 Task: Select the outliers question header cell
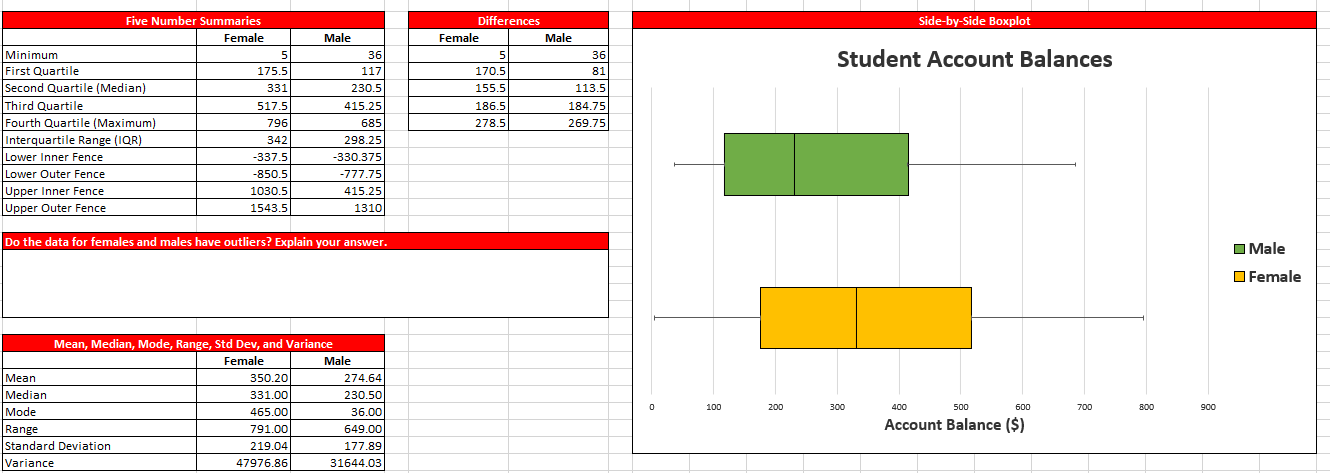tap(305, 241)
